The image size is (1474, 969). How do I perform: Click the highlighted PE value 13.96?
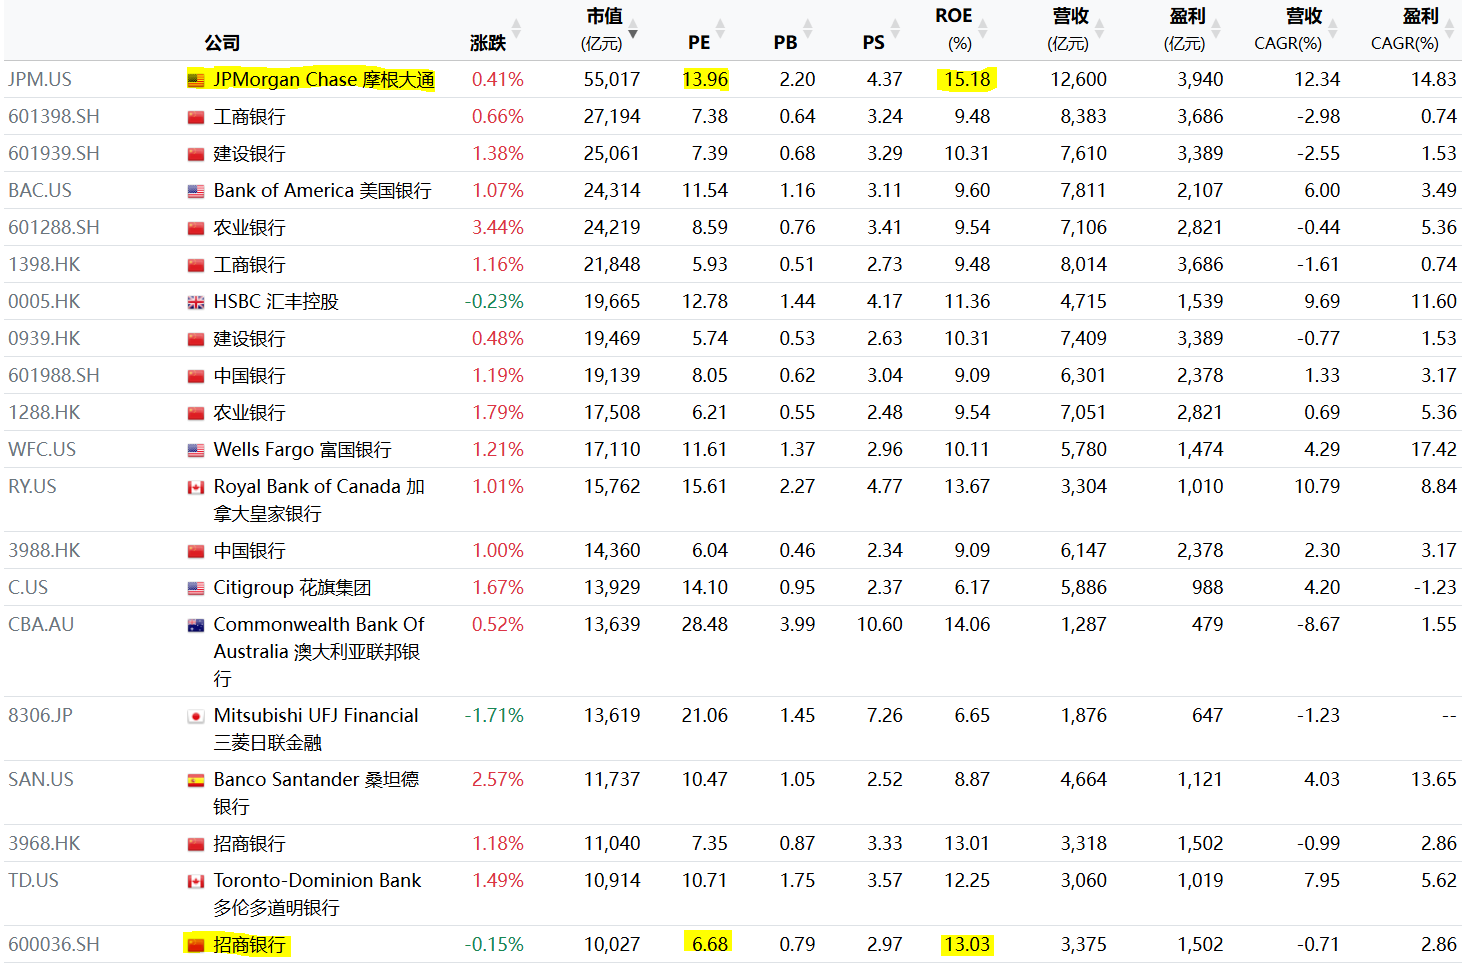[x=705, y=80]
